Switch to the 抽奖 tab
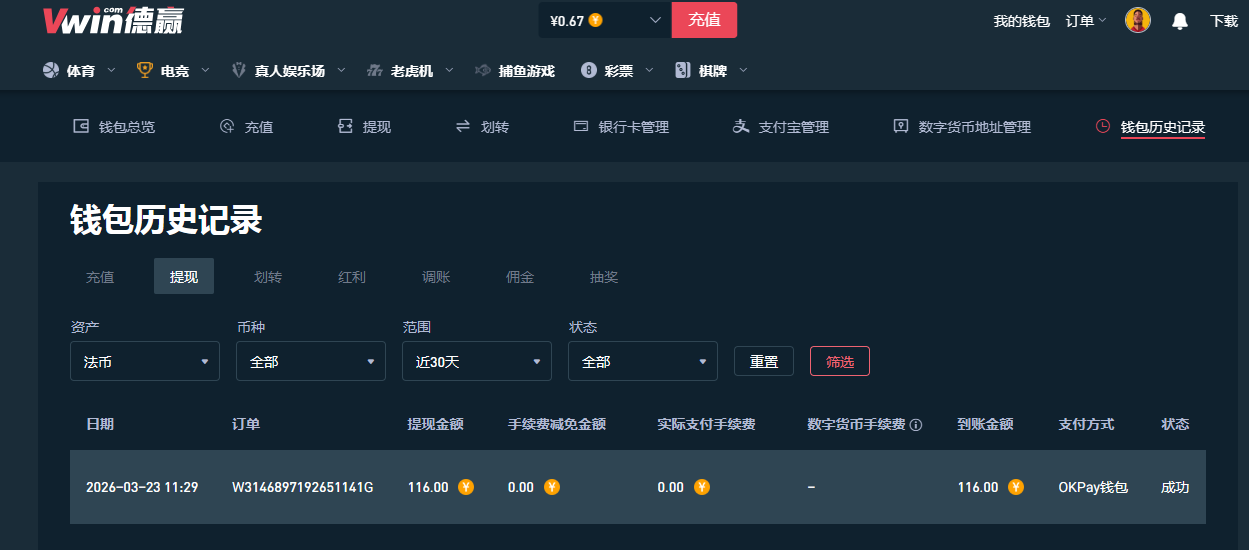 604,277
